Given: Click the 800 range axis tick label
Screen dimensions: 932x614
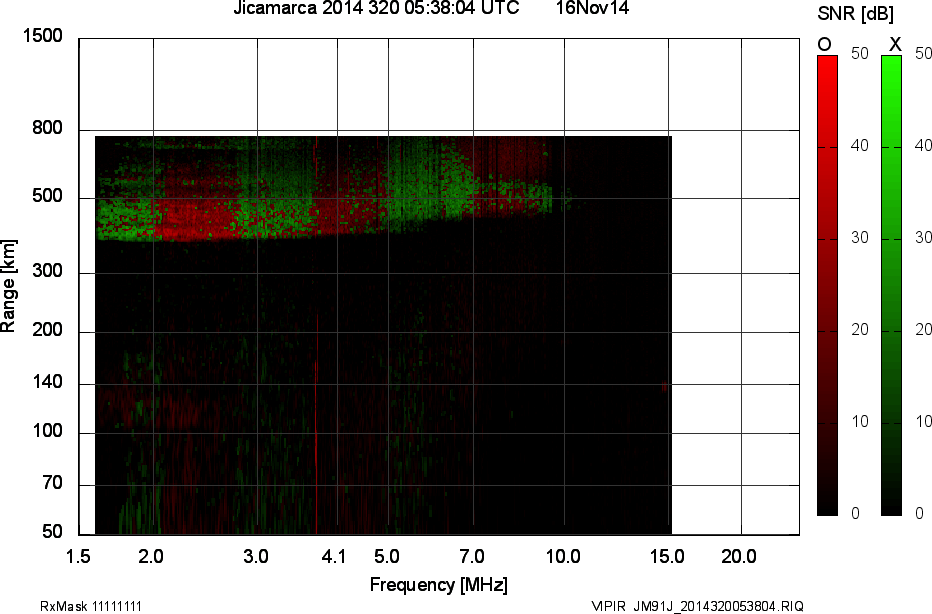Looking at the screenshot, I should pyautogui.click(x=48, y=128).
